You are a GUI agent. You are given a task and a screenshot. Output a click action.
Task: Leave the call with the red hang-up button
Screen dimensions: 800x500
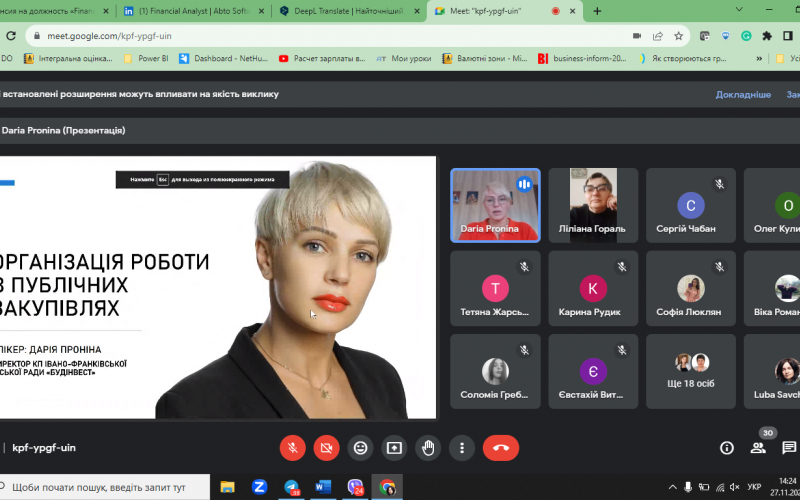[x=501, y=448]
